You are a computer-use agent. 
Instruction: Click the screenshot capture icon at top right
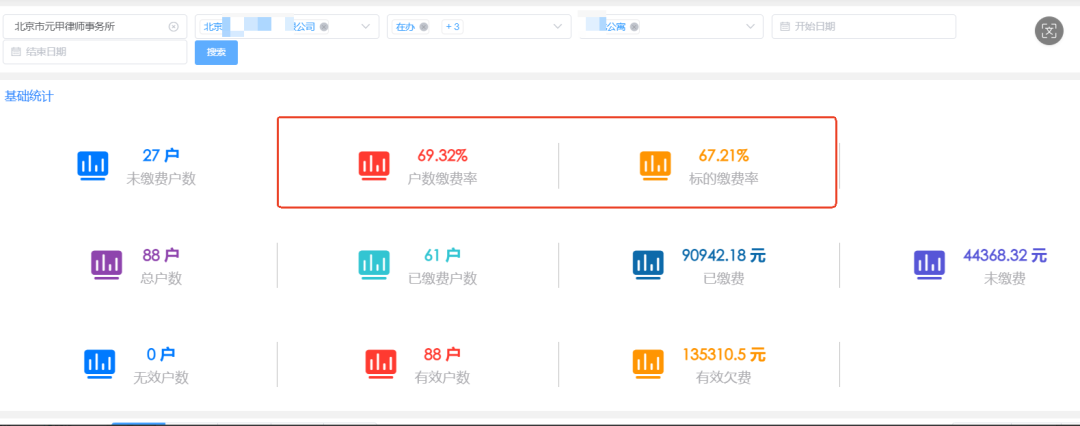pyautogui.click(x=1048, y=30)
